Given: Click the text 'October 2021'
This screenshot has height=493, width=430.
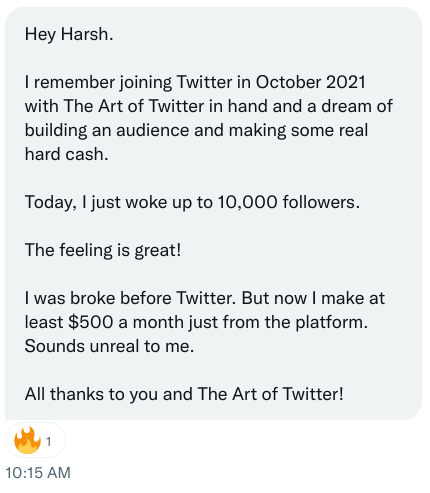Looking at the screenshot, I should [310, 82].
